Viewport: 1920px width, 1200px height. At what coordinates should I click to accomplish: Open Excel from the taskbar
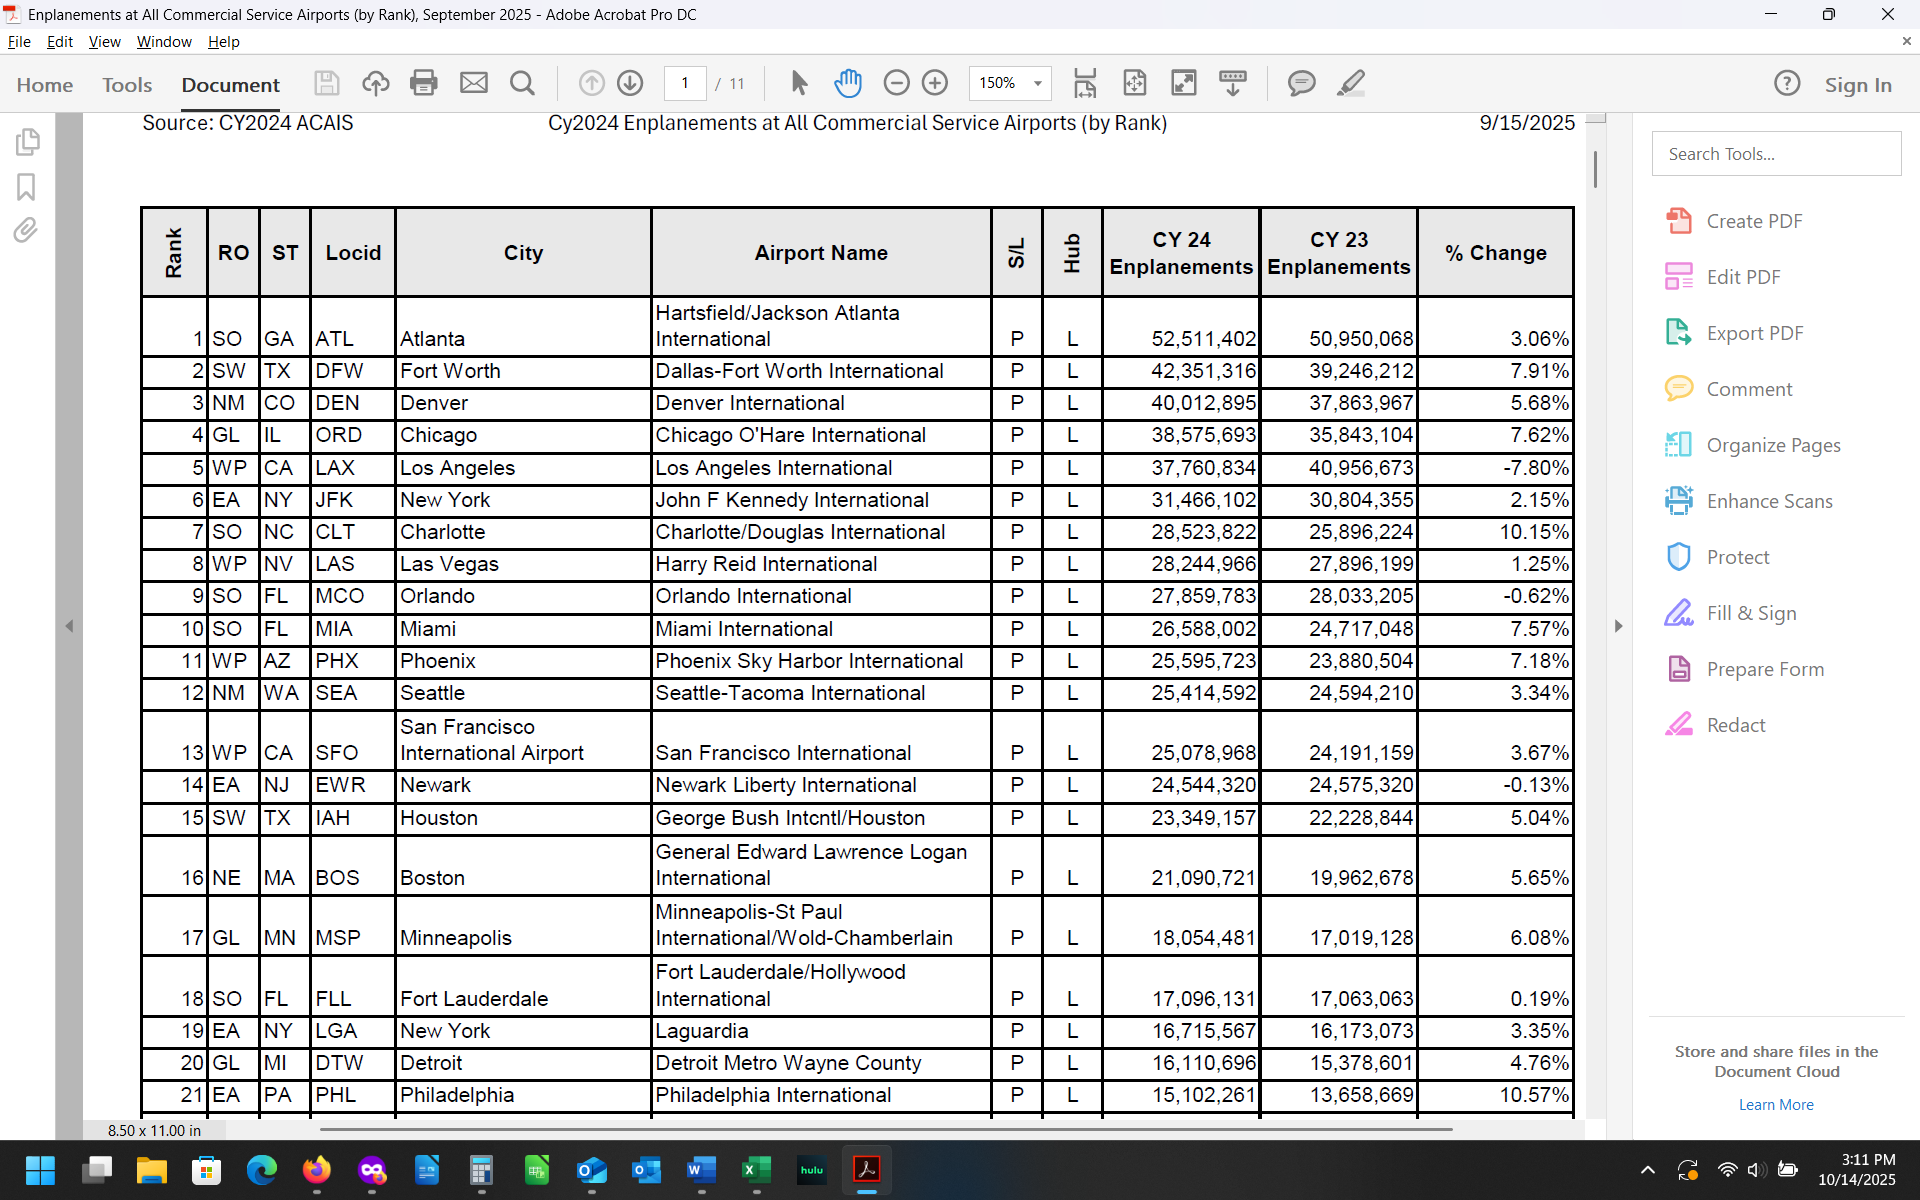(x=756, y=1169)
